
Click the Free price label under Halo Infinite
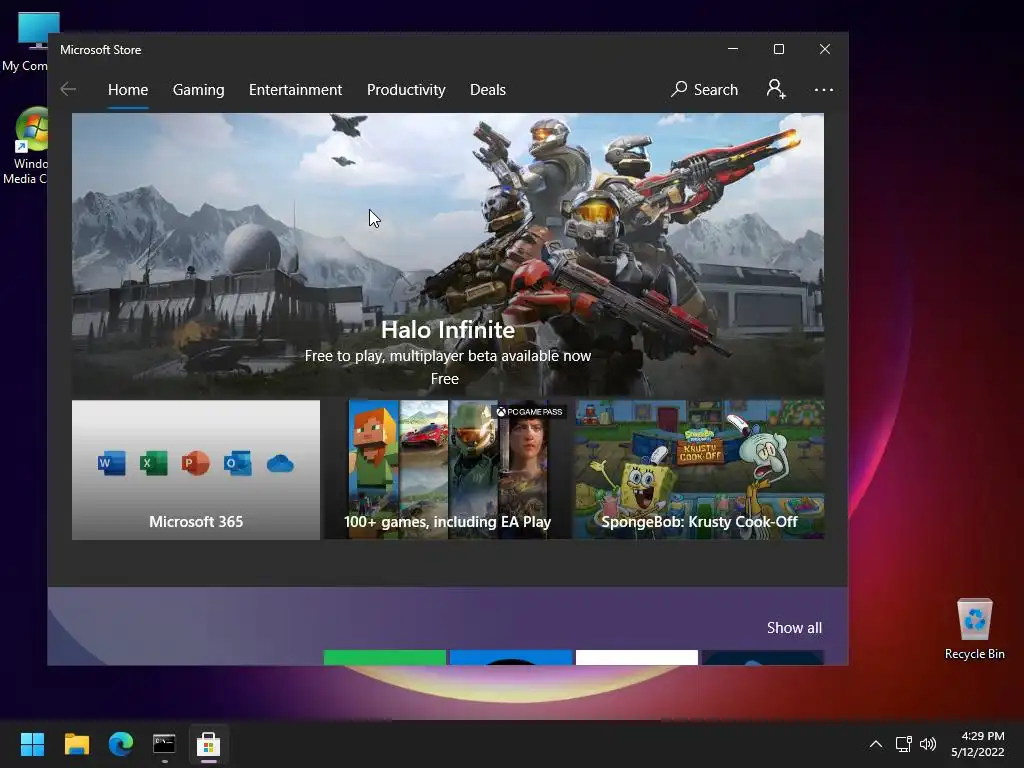coord(445,379)
